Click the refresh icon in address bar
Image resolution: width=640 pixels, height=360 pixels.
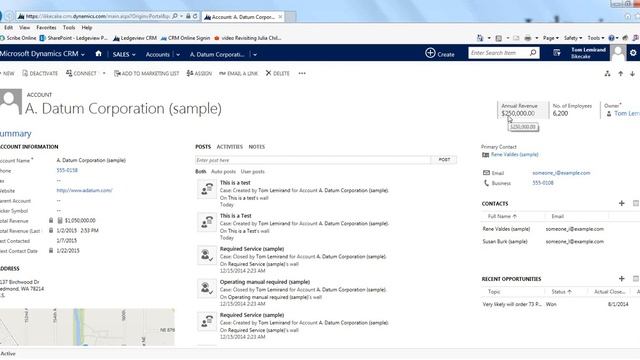[x=196, y=16]
